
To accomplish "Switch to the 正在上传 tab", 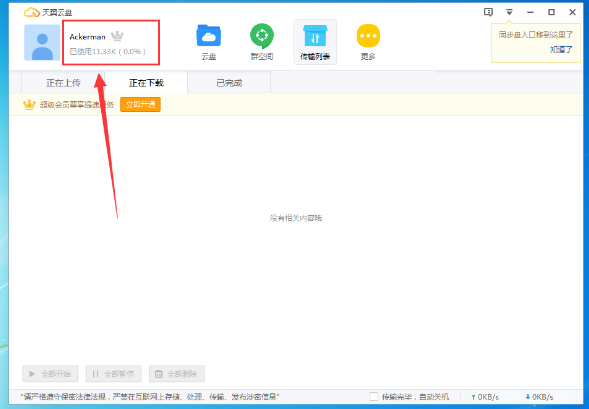I will pyautogui.click(x=63, y=83).
